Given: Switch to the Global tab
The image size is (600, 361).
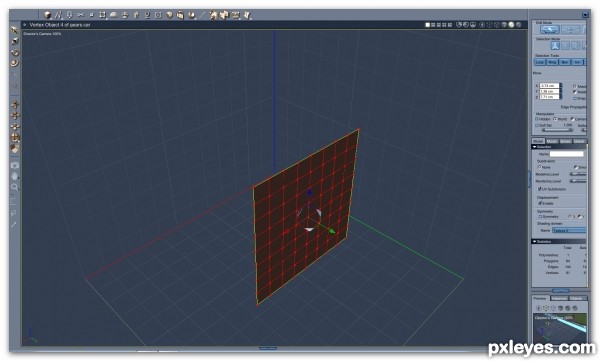Looking at the screenshot, I should pos(579,141).
